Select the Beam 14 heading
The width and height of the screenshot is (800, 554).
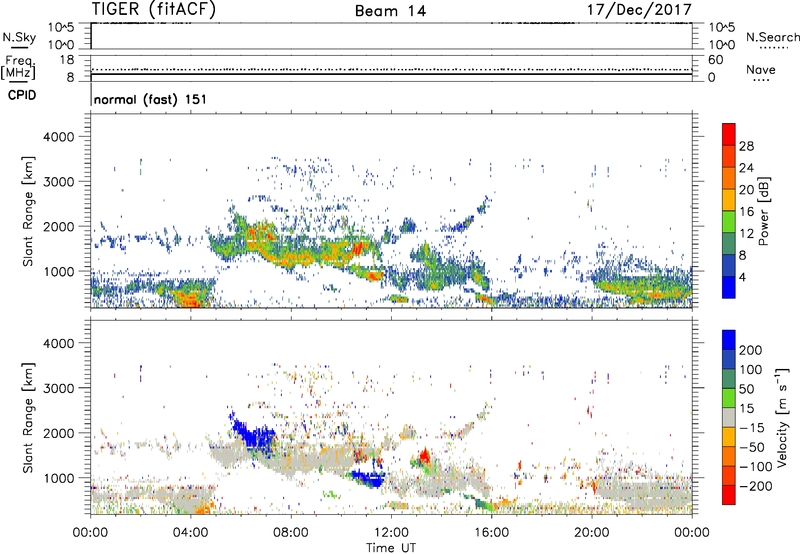(x=390, y=11)
